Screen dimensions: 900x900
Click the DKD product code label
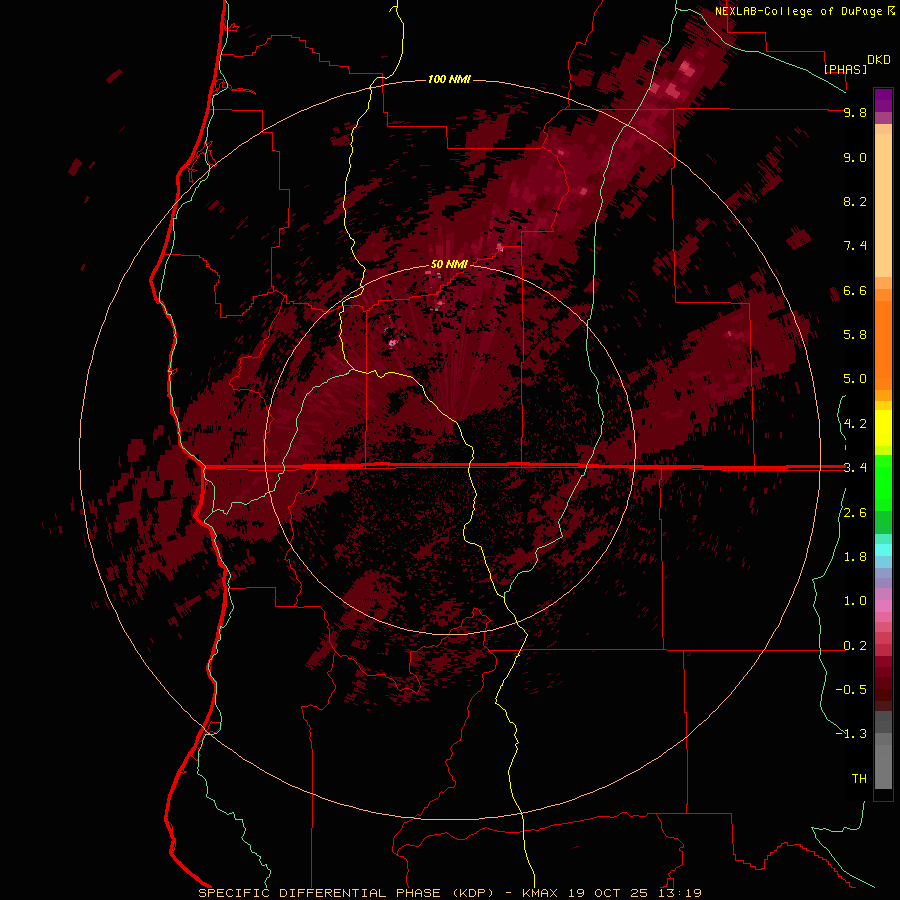878,60
